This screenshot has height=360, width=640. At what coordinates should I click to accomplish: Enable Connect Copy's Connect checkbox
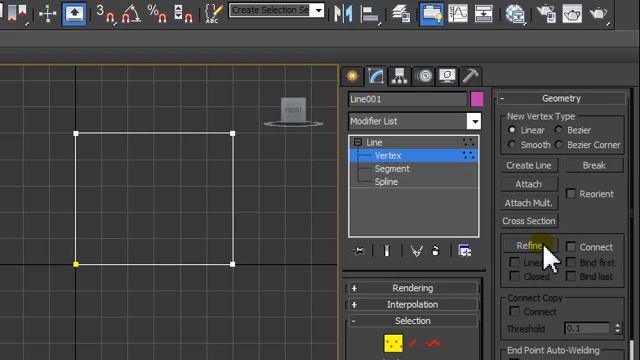pos(514,311)
